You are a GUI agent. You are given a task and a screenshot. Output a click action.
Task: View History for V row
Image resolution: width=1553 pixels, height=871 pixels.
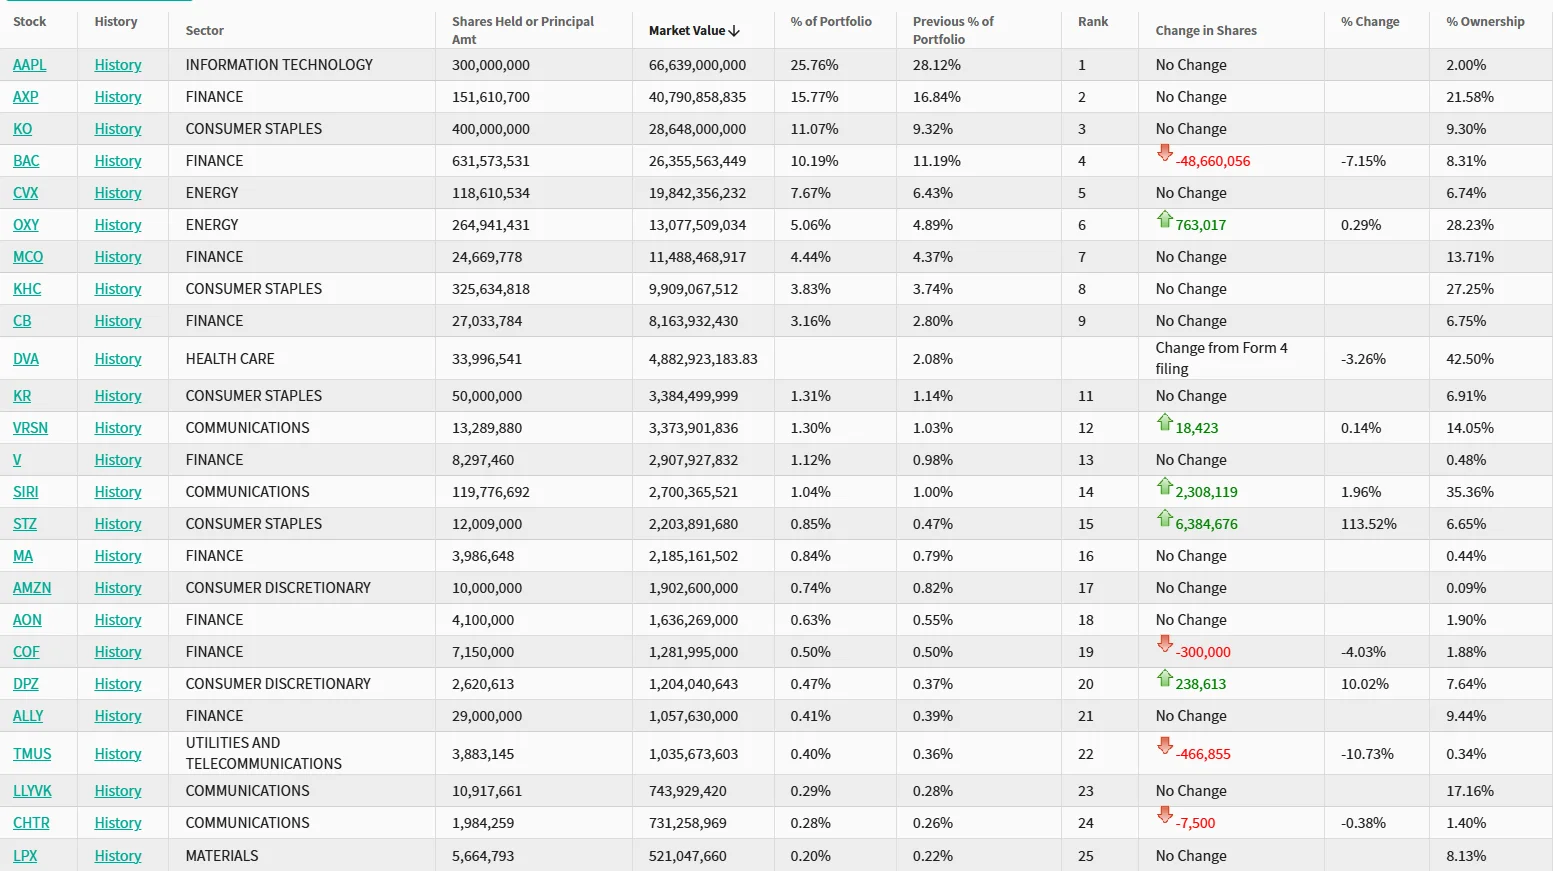pos(118,460)
